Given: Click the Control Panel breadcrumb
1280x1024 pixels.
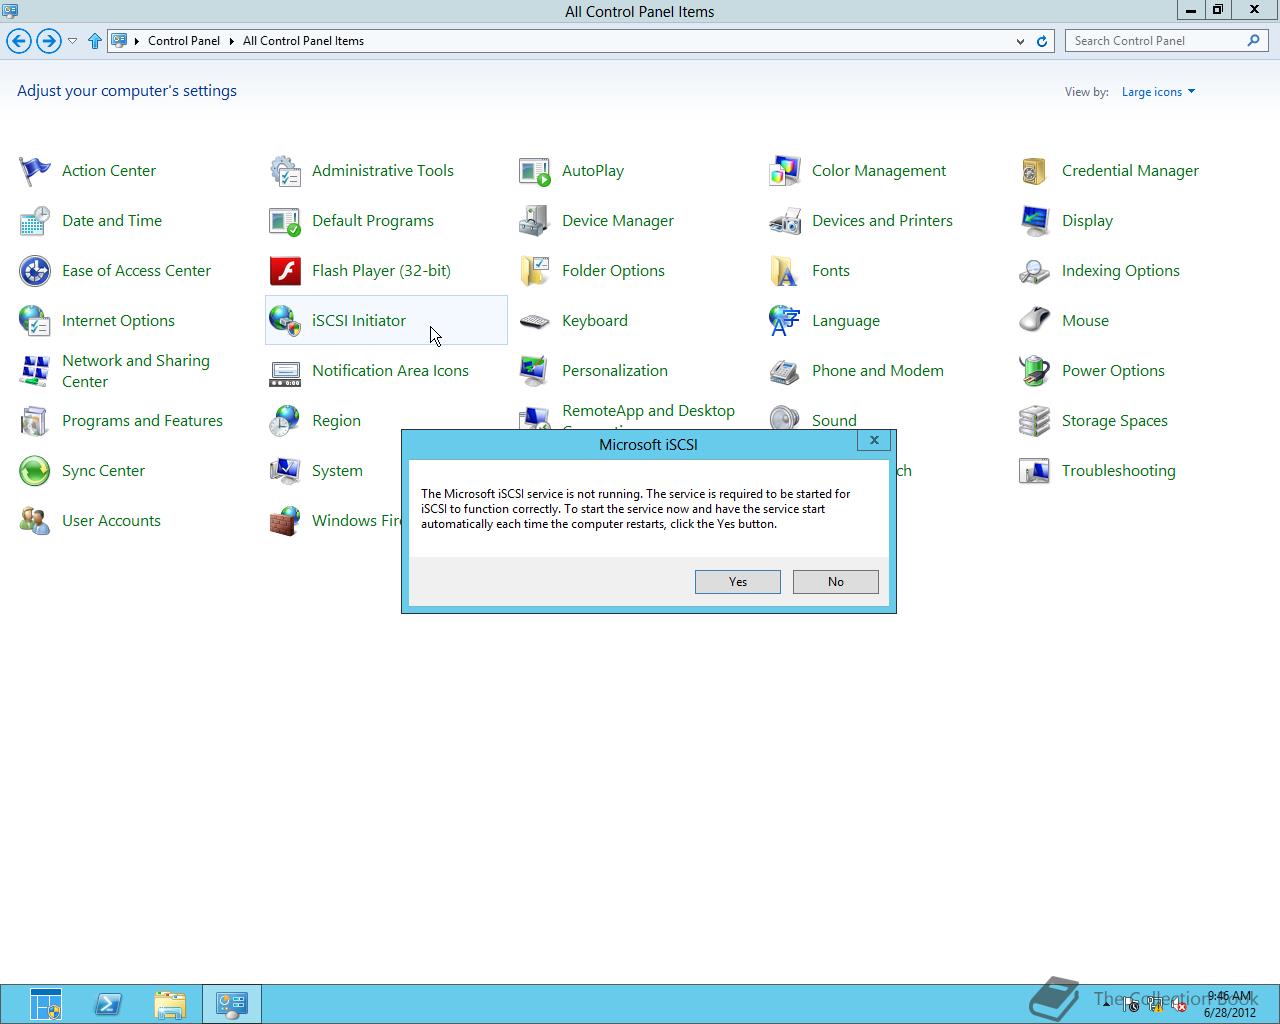Looking at the screenshot, I should [x=184, y=41].
